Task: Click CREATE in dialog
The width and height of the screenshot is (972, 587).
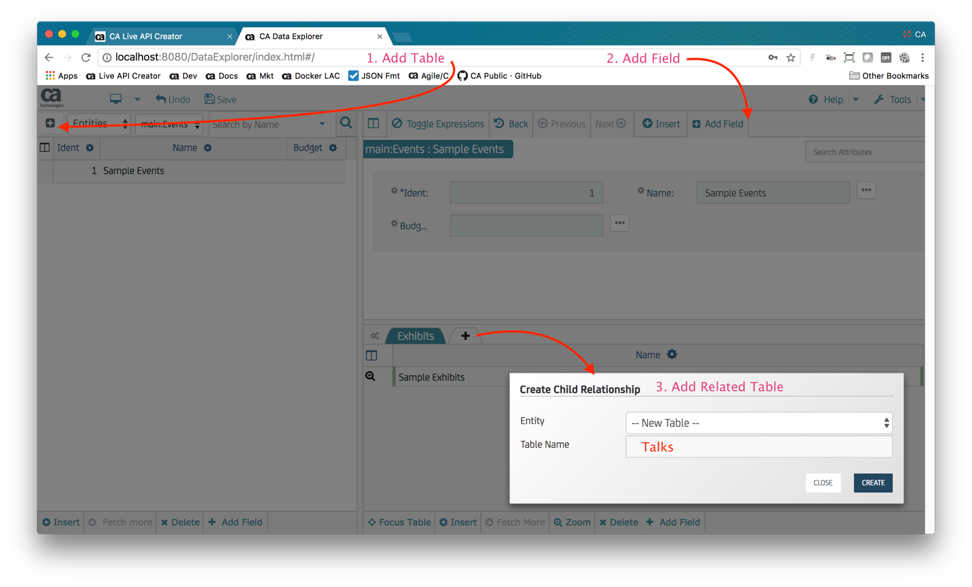Action: tap(873, 483)
